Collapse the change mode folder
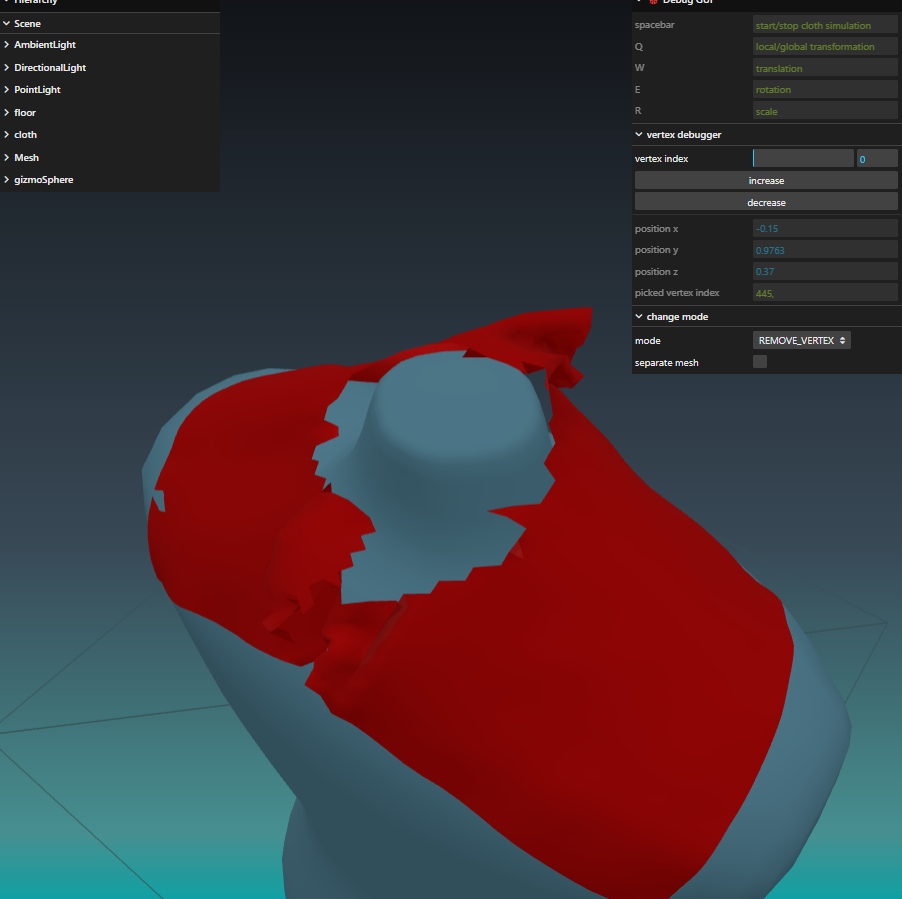The height and width of the screenshot is (899, 902). pyautogui.click(x=639, y=317)
